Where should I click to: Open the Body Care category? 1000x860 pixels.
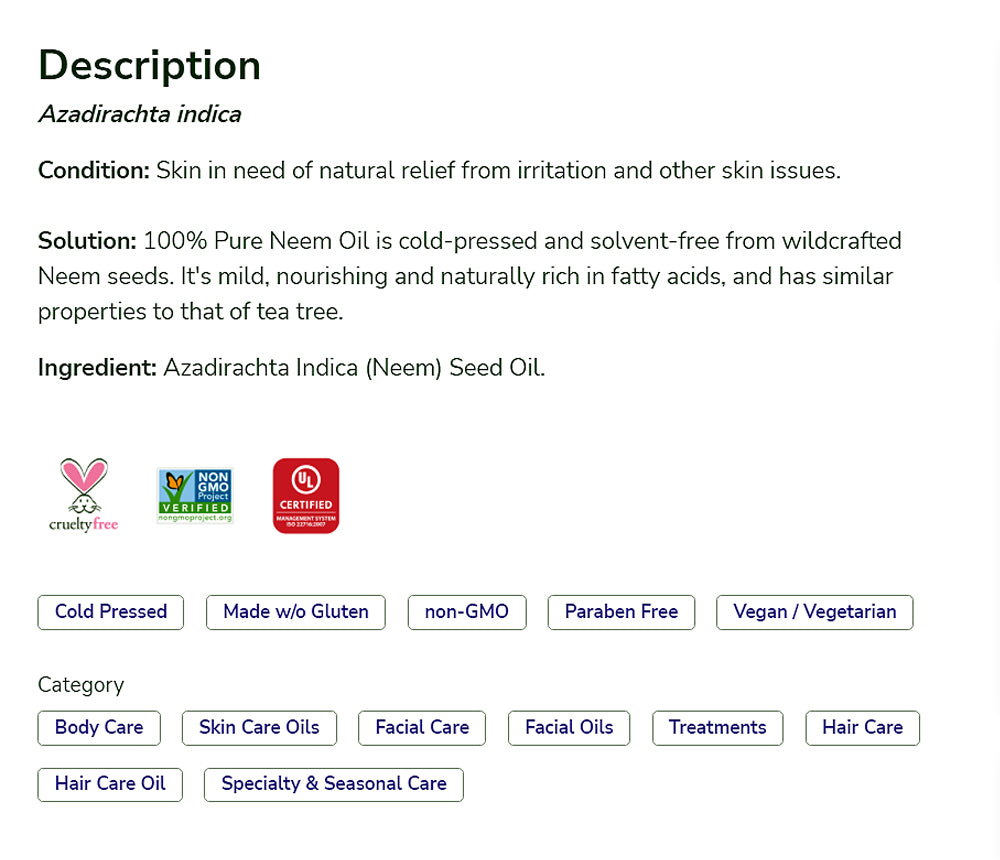99,728
